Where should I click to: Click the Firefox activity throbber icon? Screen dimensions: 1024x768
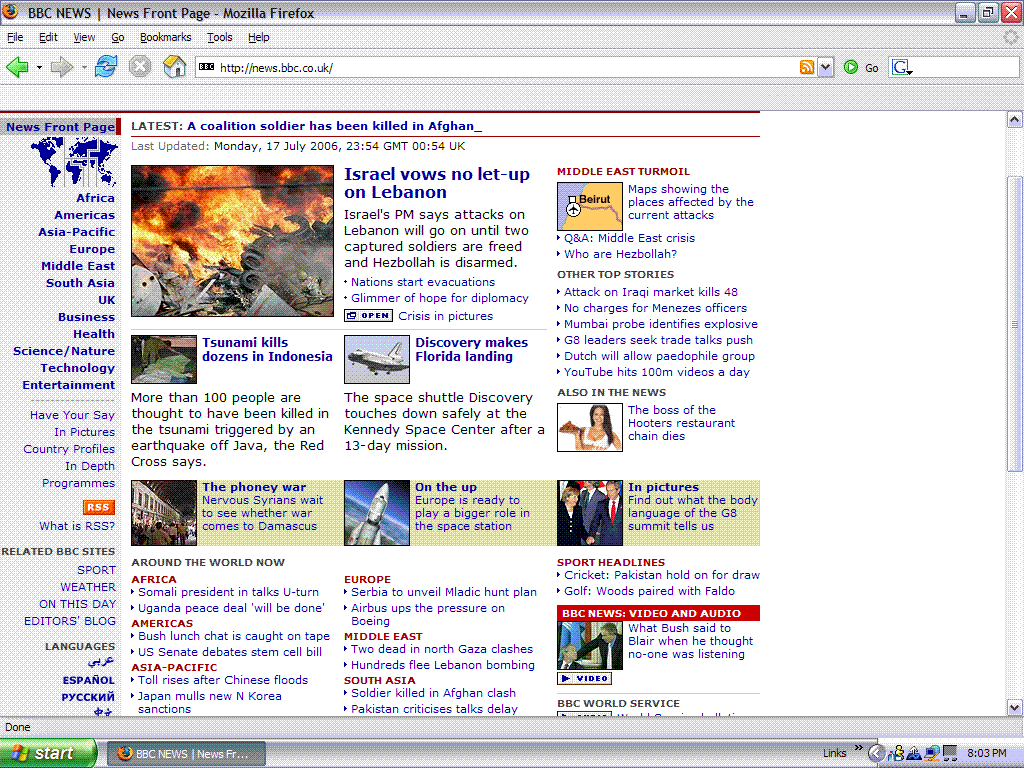1011,37
